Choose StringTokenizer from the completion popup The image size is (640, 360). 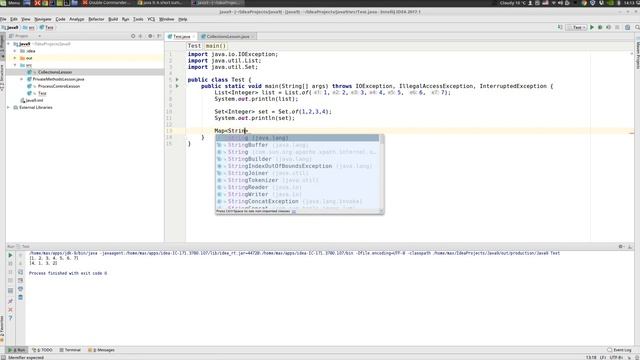298,180
